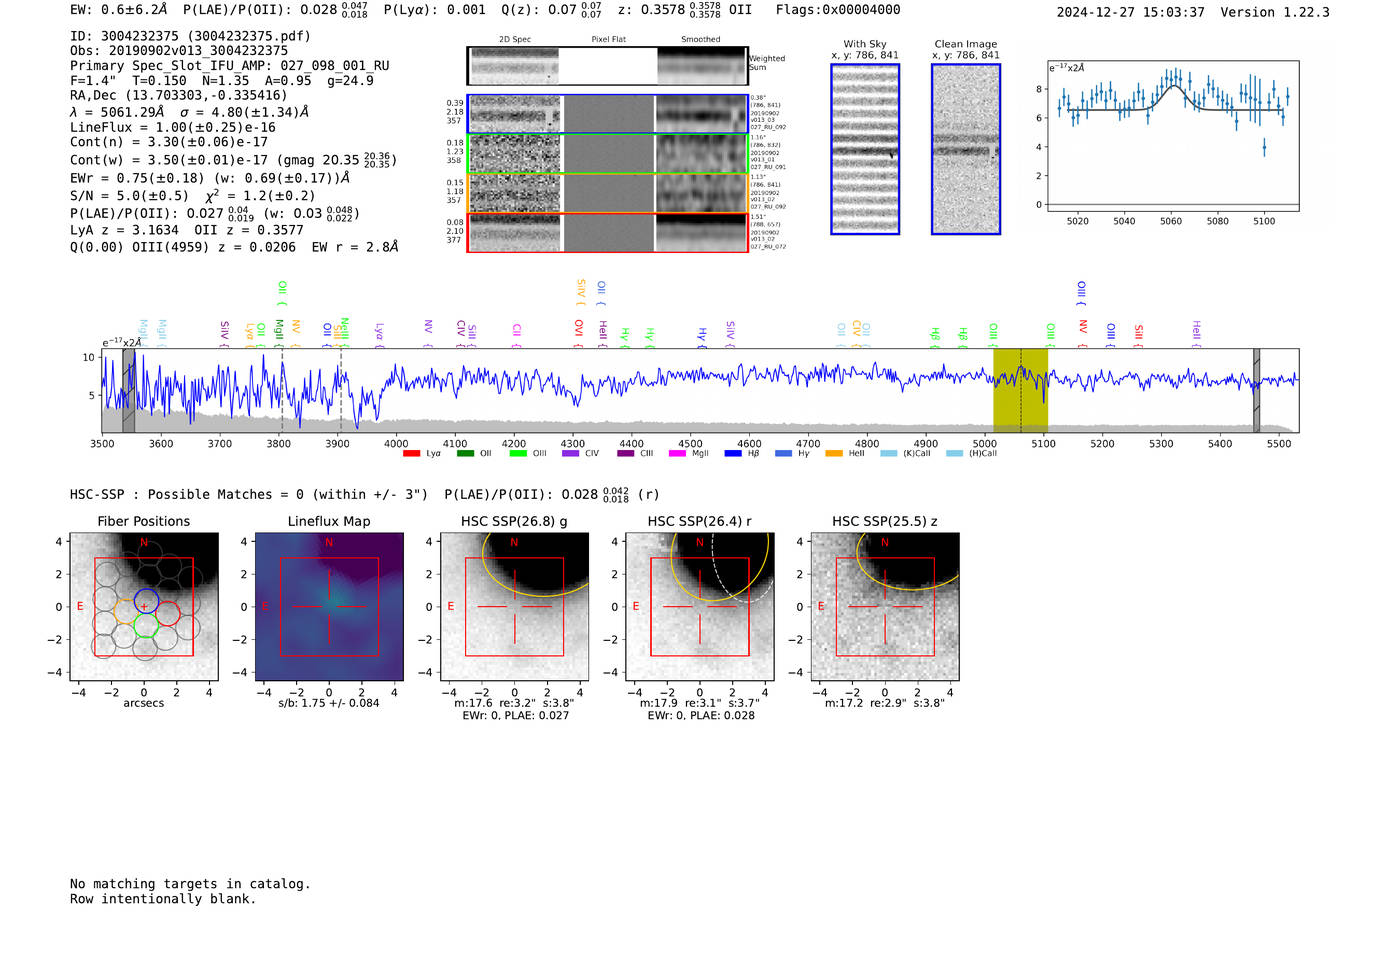
Task: Select the orange fiber circle in Fiber Positions
Action: [127, 611]
